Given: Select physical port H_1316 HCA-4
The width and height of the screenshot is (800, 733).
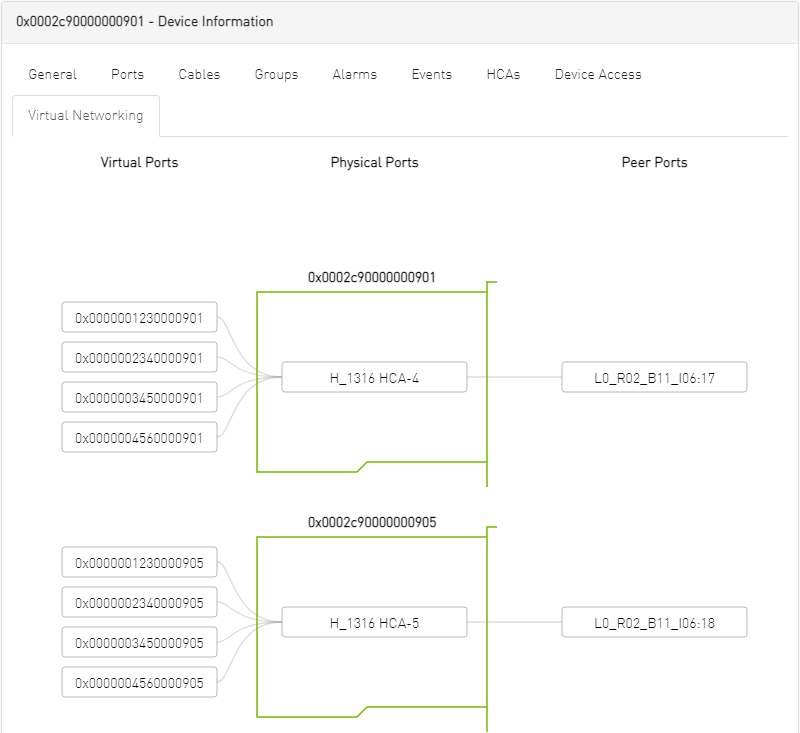Looking at the screenshot, I should coord(375,377).
